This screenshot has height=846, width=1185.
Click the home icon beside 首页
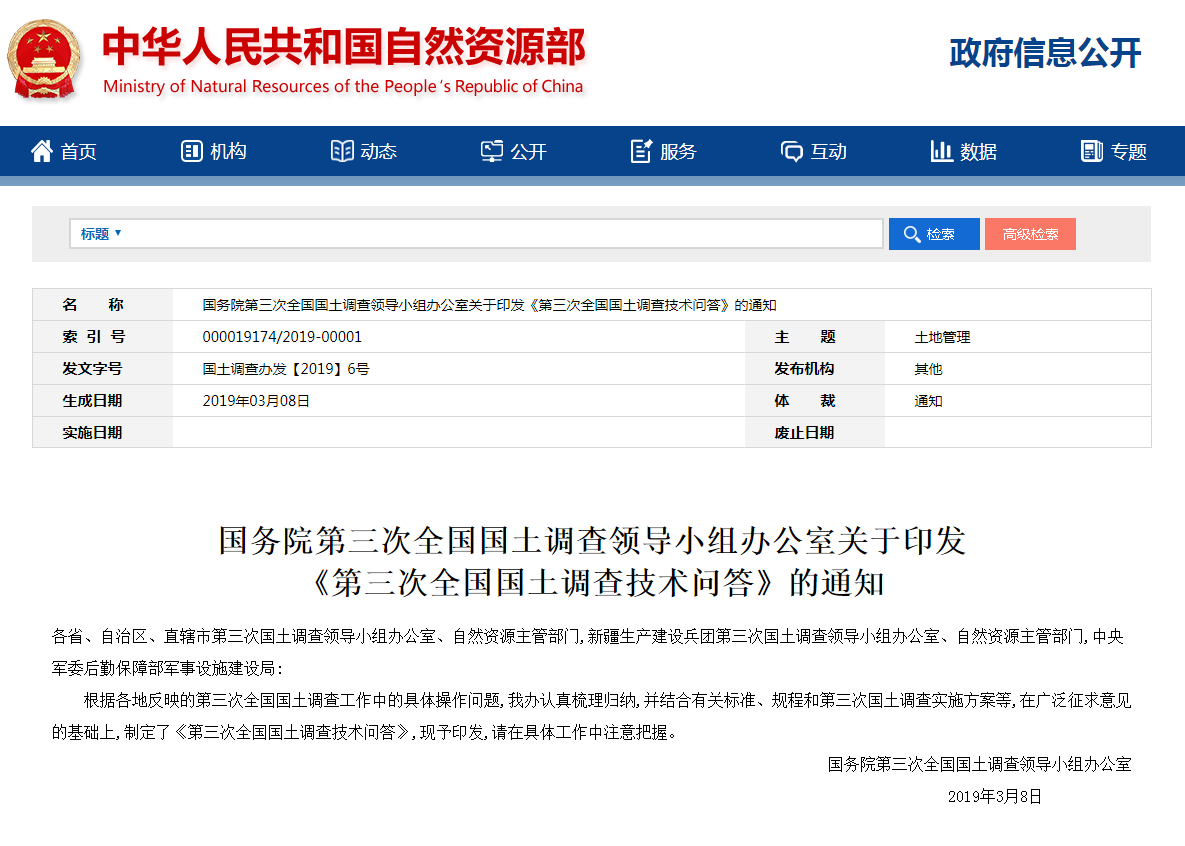point(42,151)
